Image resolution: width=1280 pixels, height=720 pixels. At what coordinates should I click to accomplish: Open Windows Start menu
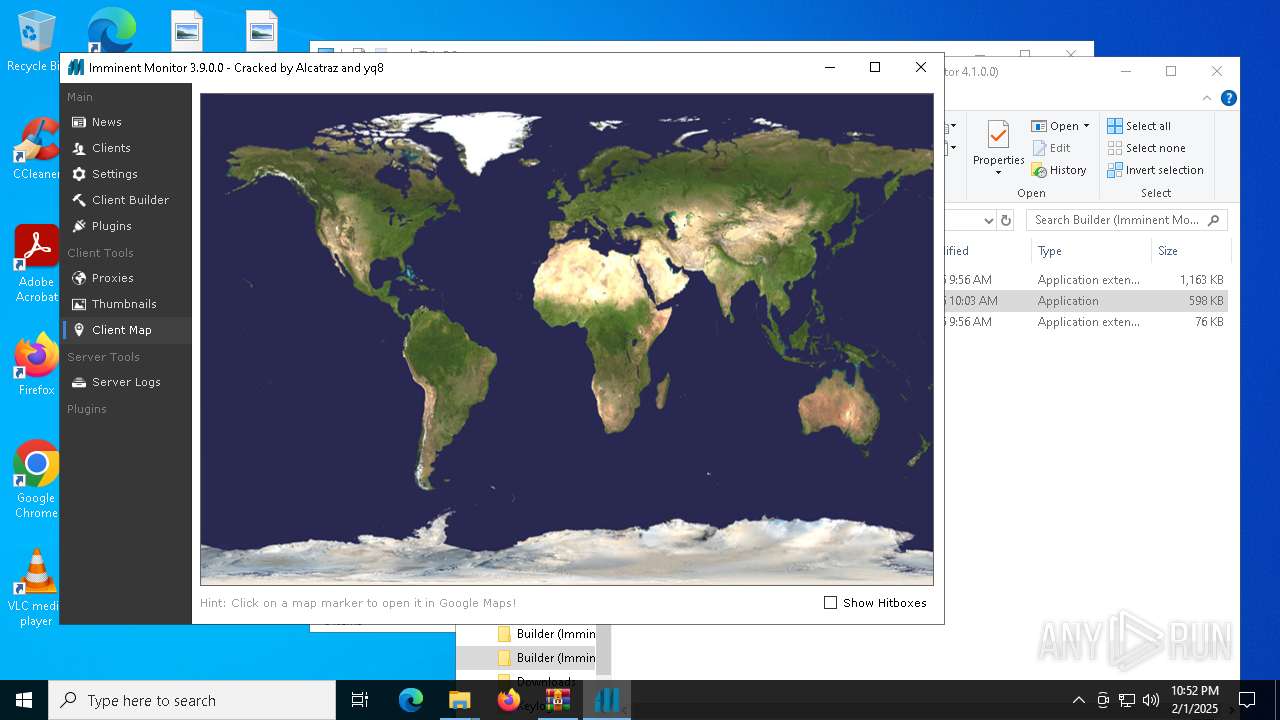(24, 700)
